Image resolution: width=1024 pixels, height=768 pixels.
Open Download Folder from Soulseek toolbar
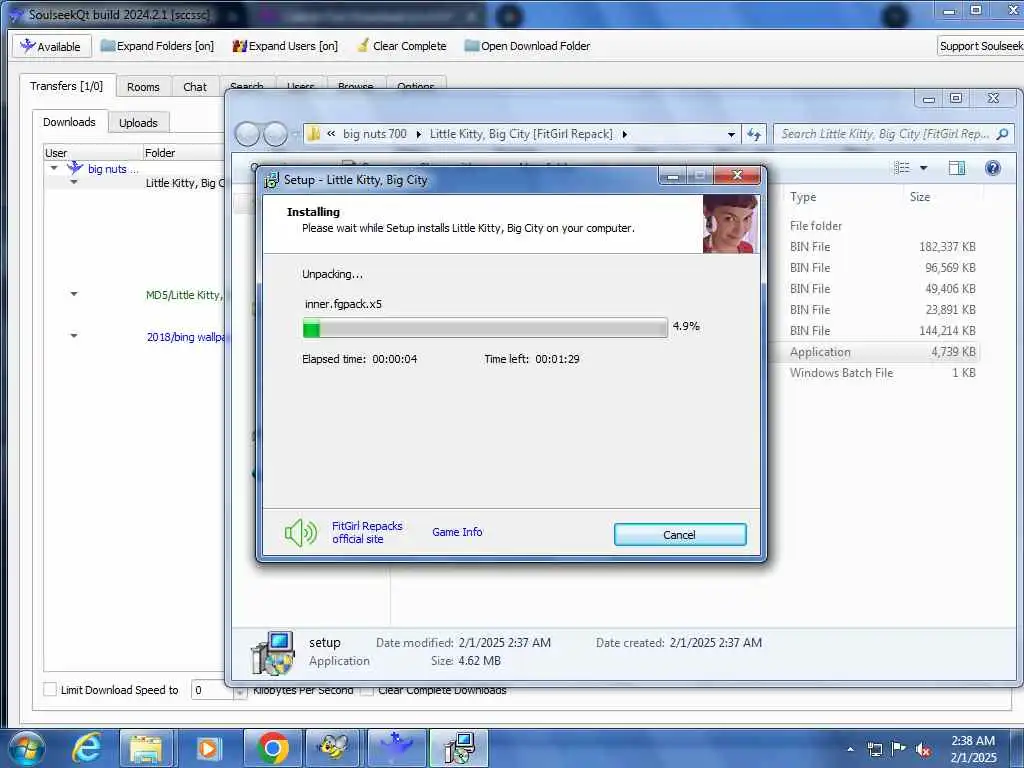coord(527,46)
